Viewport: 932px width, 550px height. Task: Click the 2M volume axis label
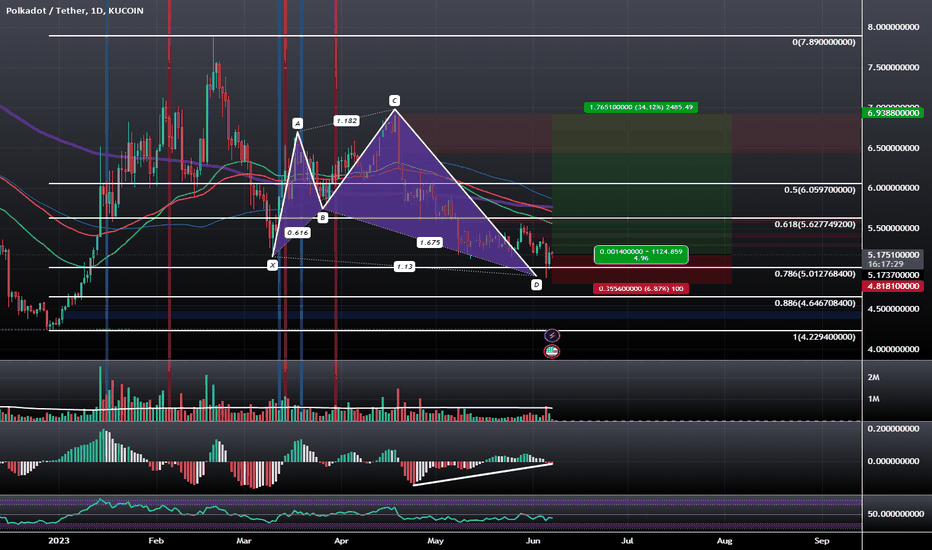click(x=873, y=377)
